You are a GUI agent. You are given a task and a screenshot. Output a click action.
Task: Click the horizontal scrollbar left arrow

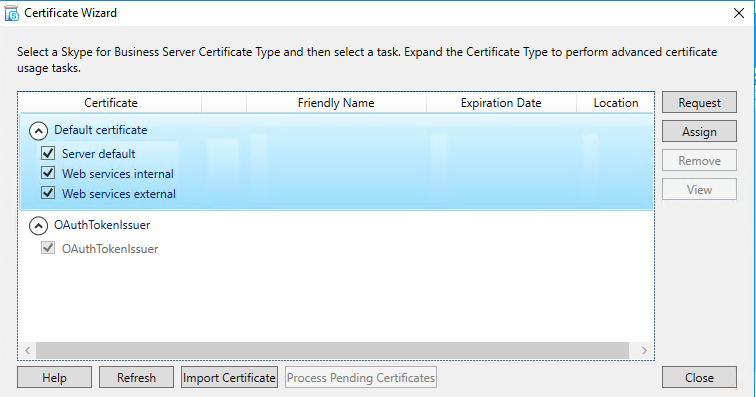27,350
